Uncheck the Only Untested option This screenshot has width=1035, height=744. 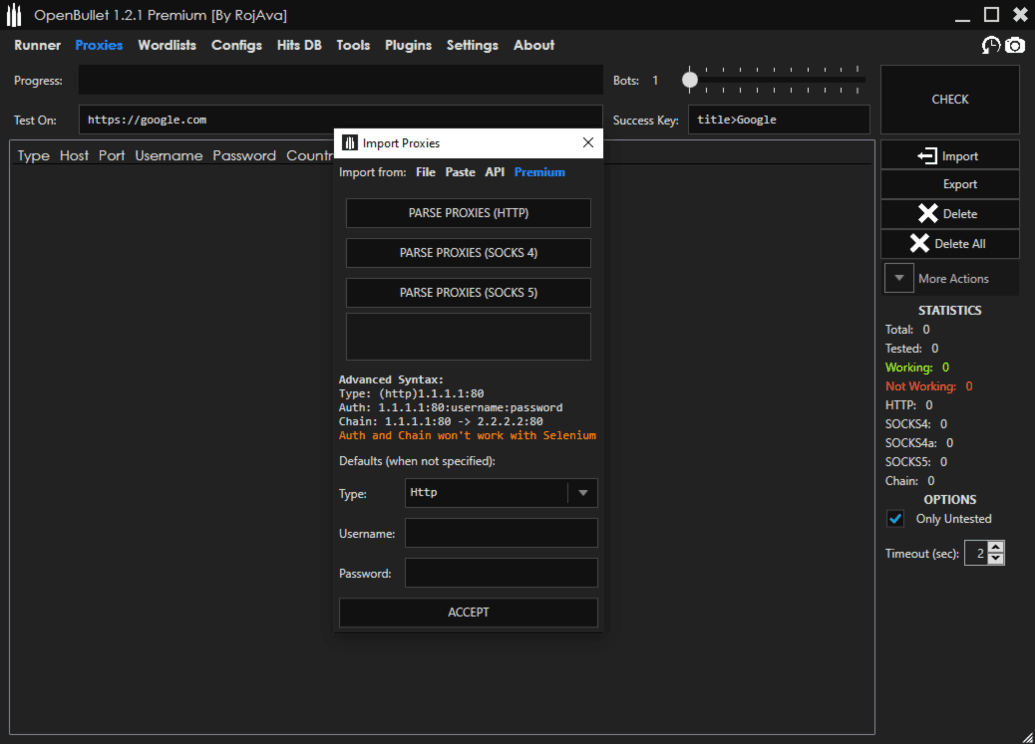click(x=895, y=518)
